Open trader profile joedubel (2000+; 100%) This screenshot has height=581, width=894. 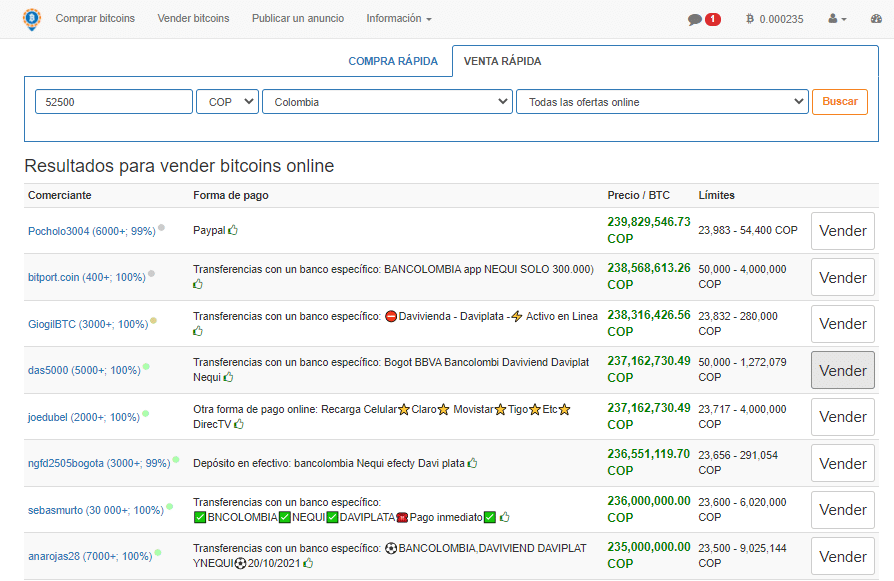pyautogui.click(x=84, y=417)
